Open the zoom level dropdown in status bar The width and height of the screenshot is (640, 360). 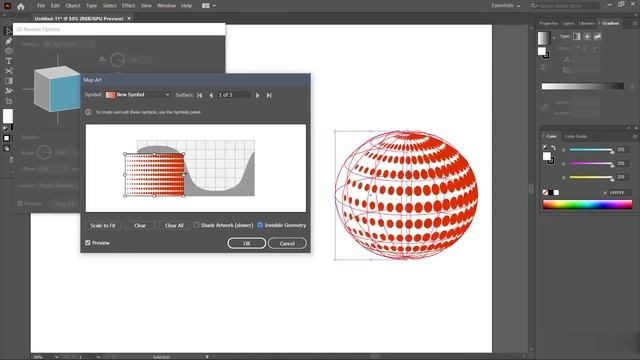[x=56, y=357]
